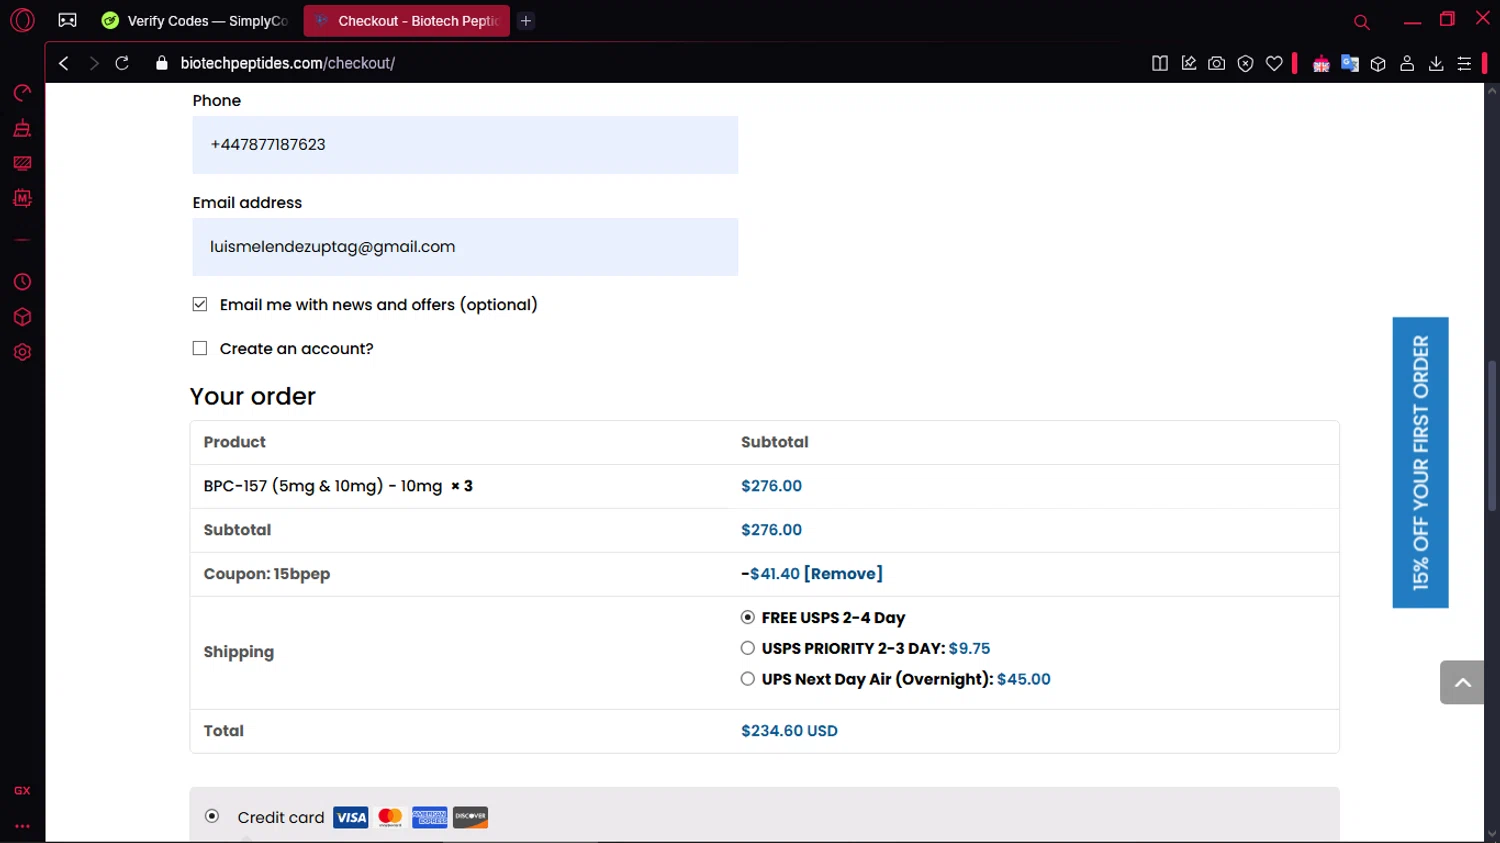Screen dimensions: 1500x843
Task: Switch to Verify Codes SimplyCodes tab
Action: click(195, 20)
